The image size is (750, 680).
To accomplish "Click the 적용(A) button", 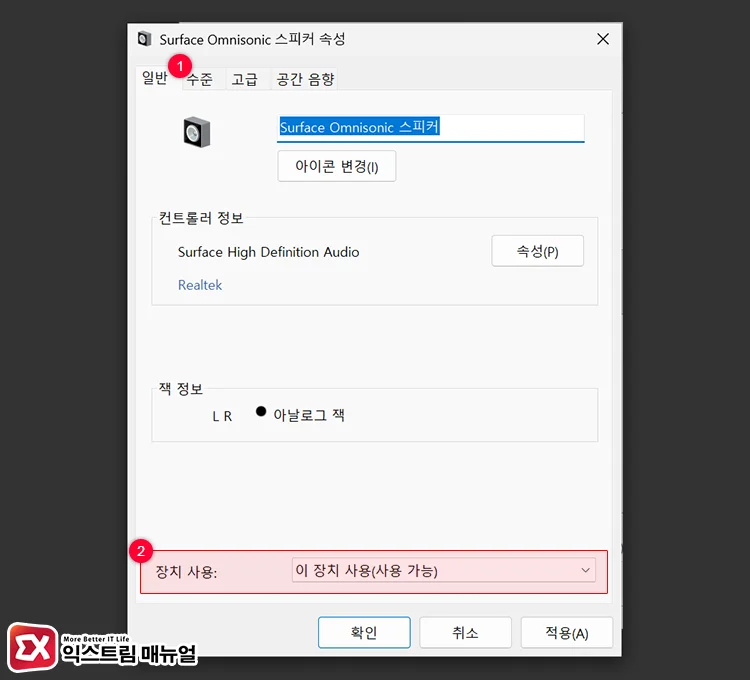I will pos(567,633).
